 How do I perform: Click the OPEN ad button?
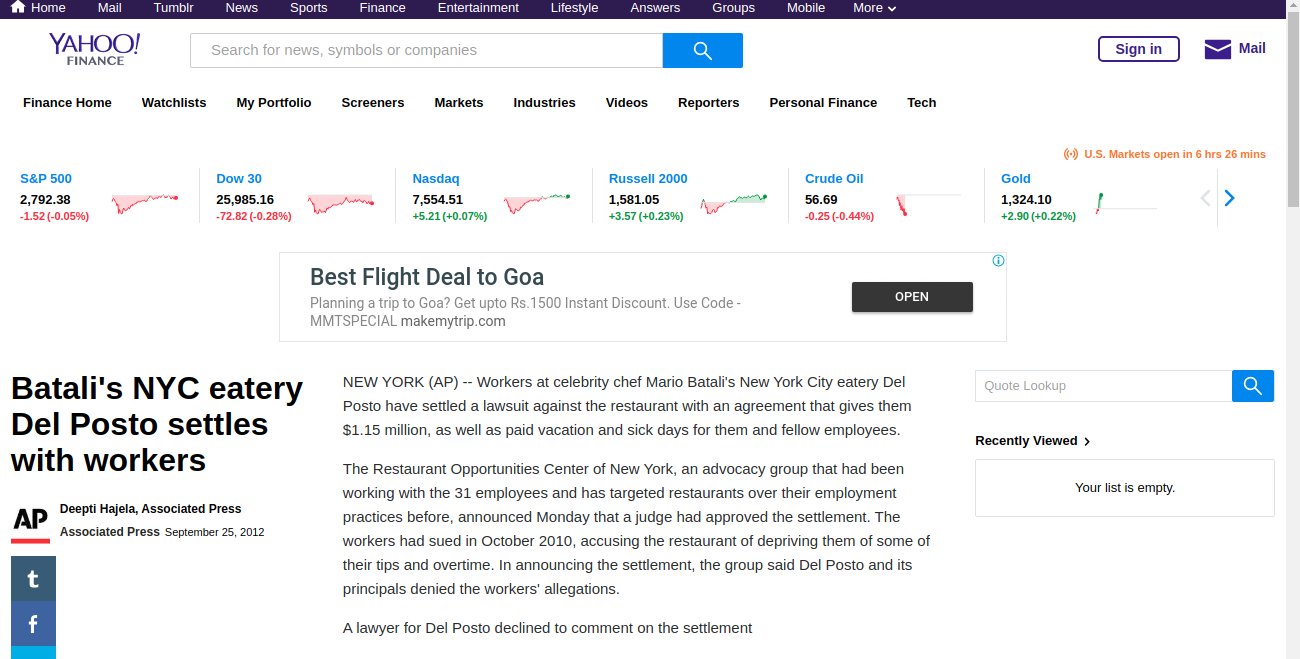(912, 297)
